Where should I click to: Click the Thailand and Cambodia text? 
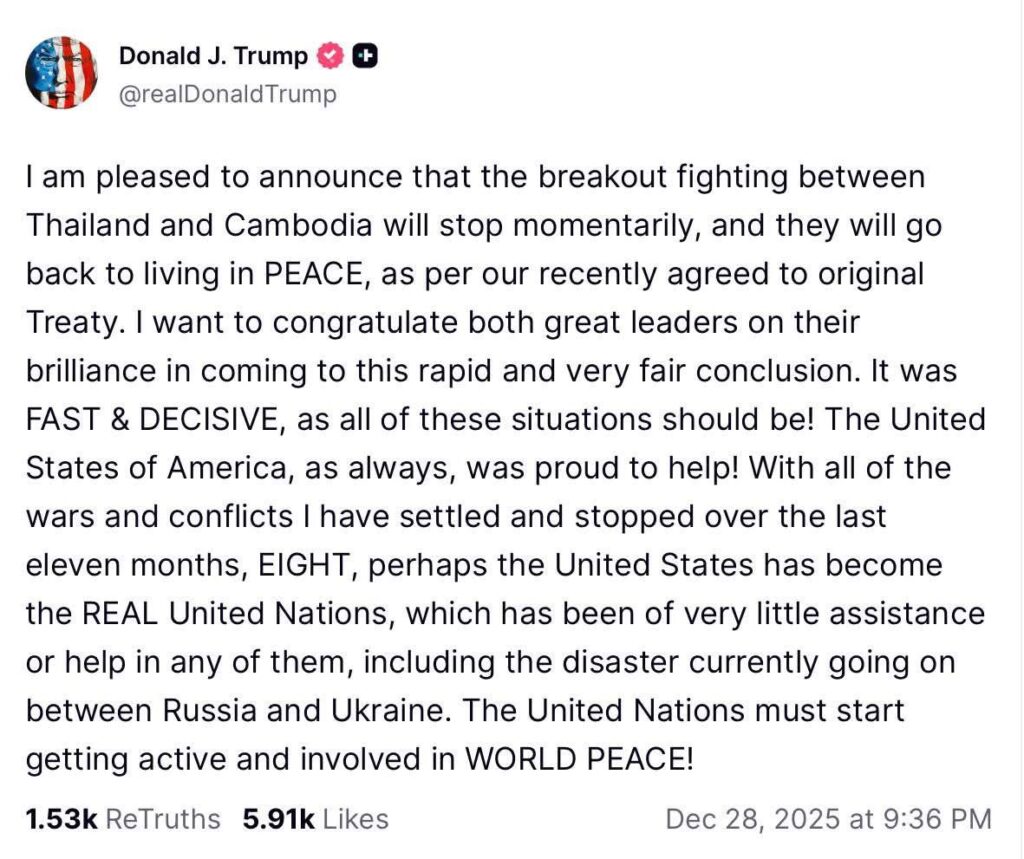tap(208, 225)
